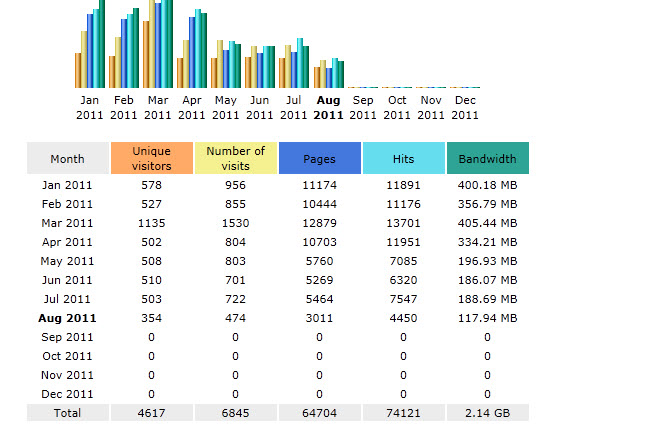Click the green Bandwidth column header
This screenshot has width=647, height=438.
pos(488,158)
